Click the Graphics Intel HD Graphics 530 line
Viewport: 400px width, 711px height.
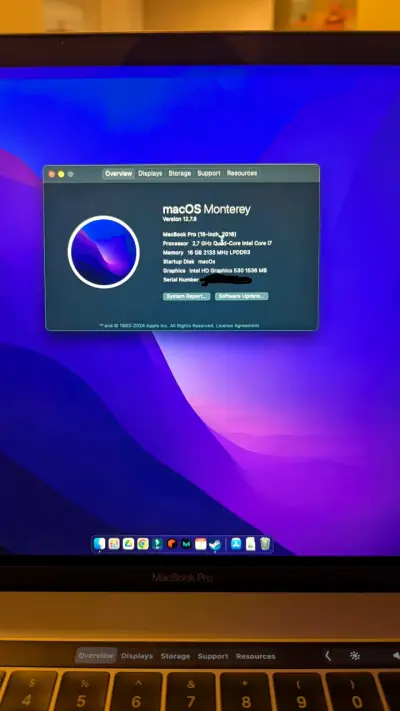pyautogui.click(x=215, y=271)
